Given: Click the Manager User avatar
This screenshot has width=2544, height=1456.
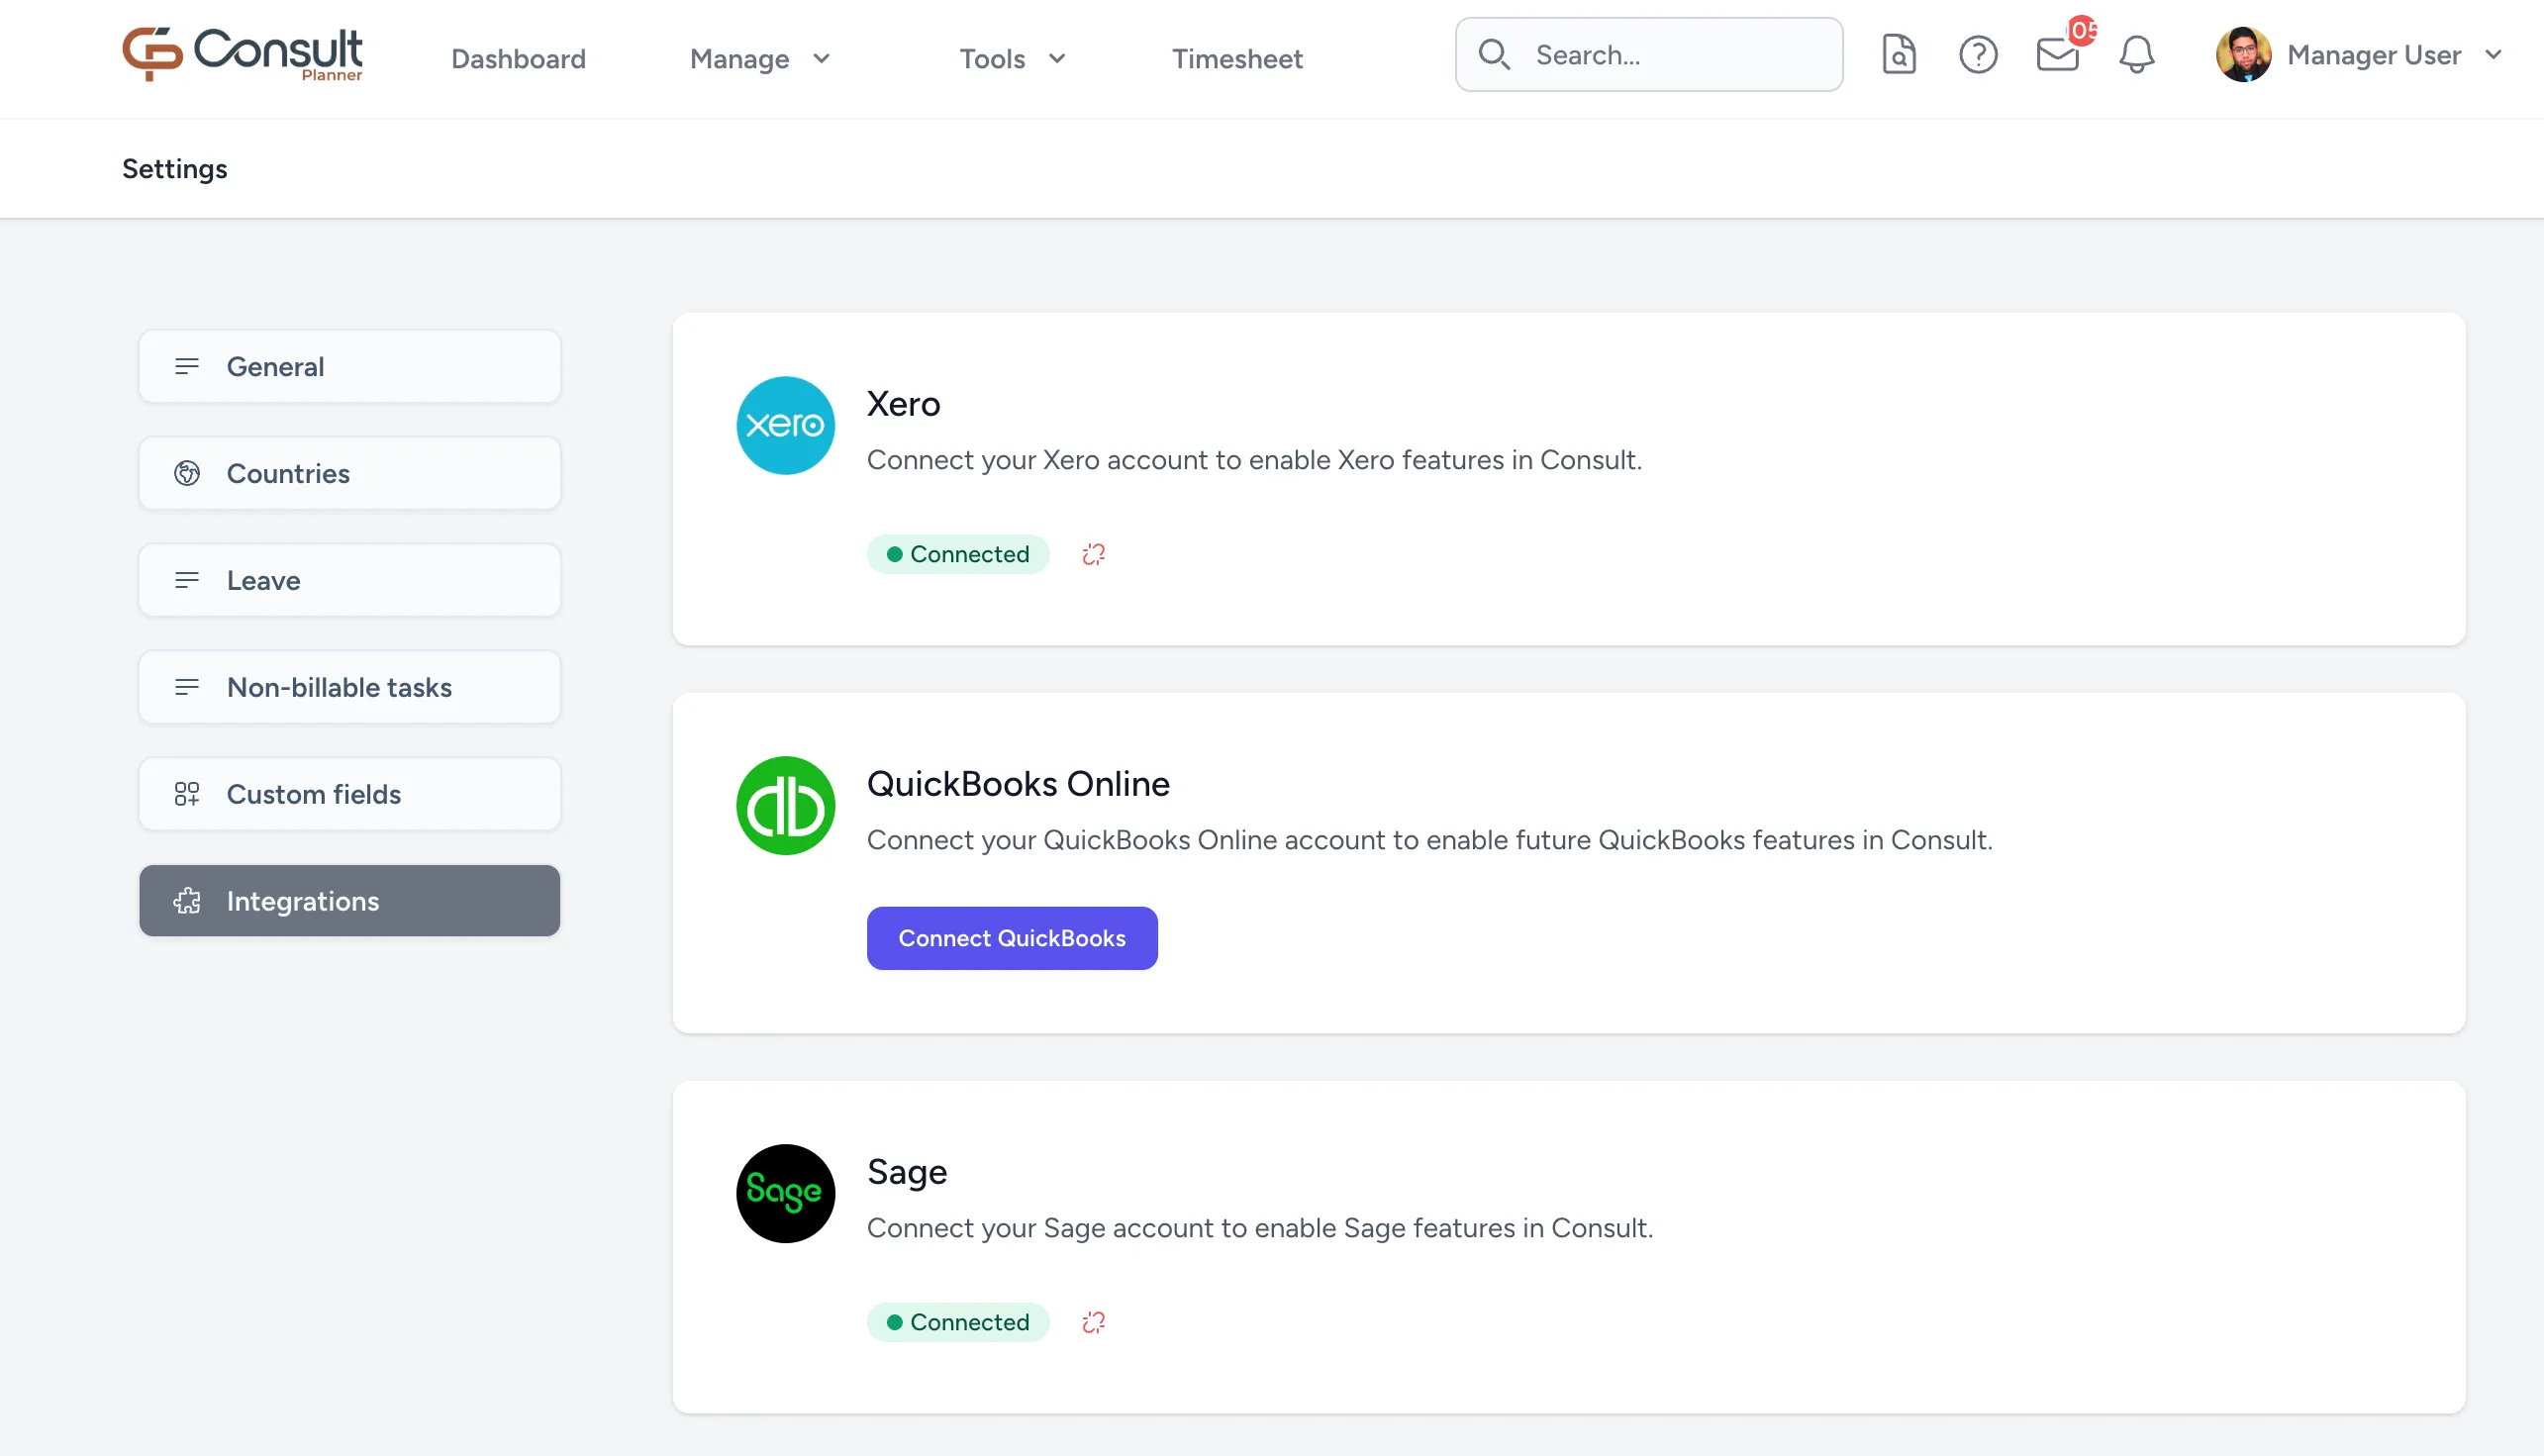Looking at the screenshot, I should point(2243,54).
